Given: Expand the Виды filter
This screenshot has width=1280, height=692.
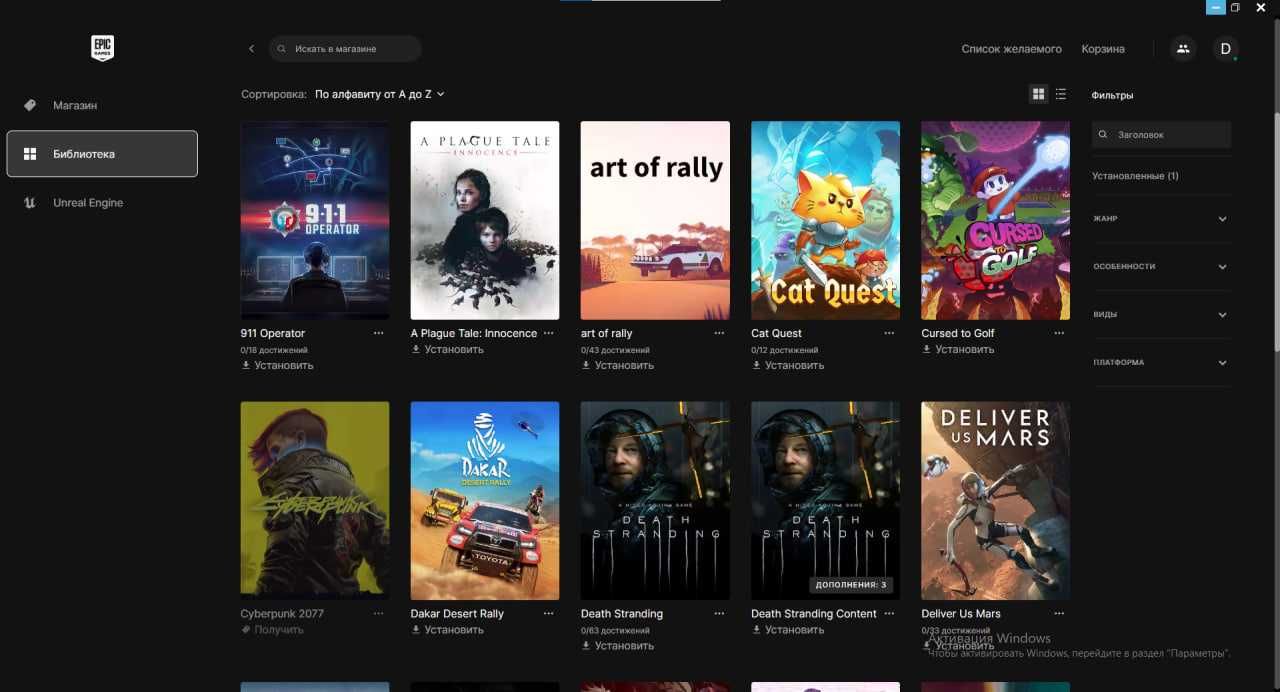Looking at the screenshot, I should (1161, 314).
